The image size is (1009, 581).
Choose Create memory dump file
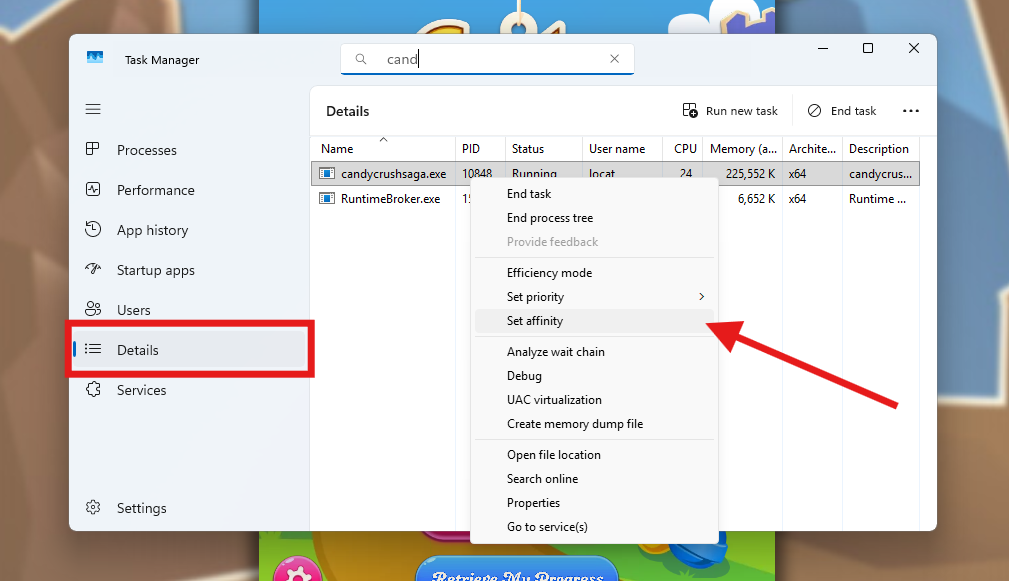595,424
